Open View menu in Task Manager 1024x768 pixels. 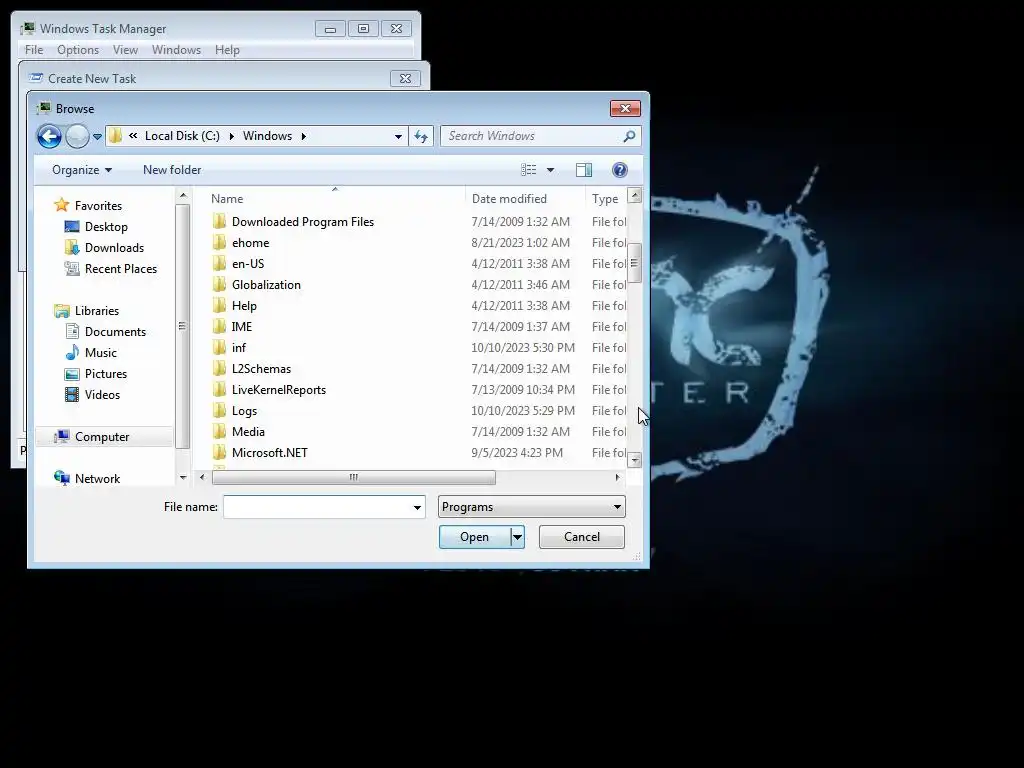click(x=125, y=50)
